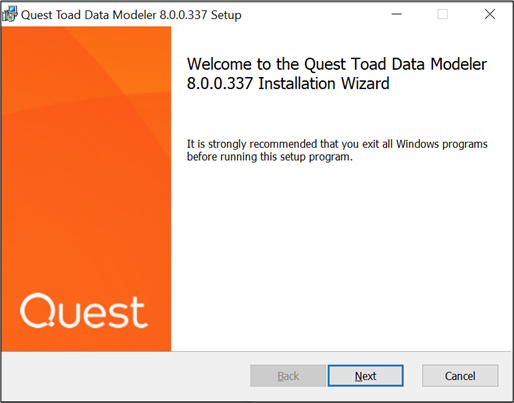Click empty title bar space beside the minimize icon
This screenshot has width=514, height=403.
(317, 15)
